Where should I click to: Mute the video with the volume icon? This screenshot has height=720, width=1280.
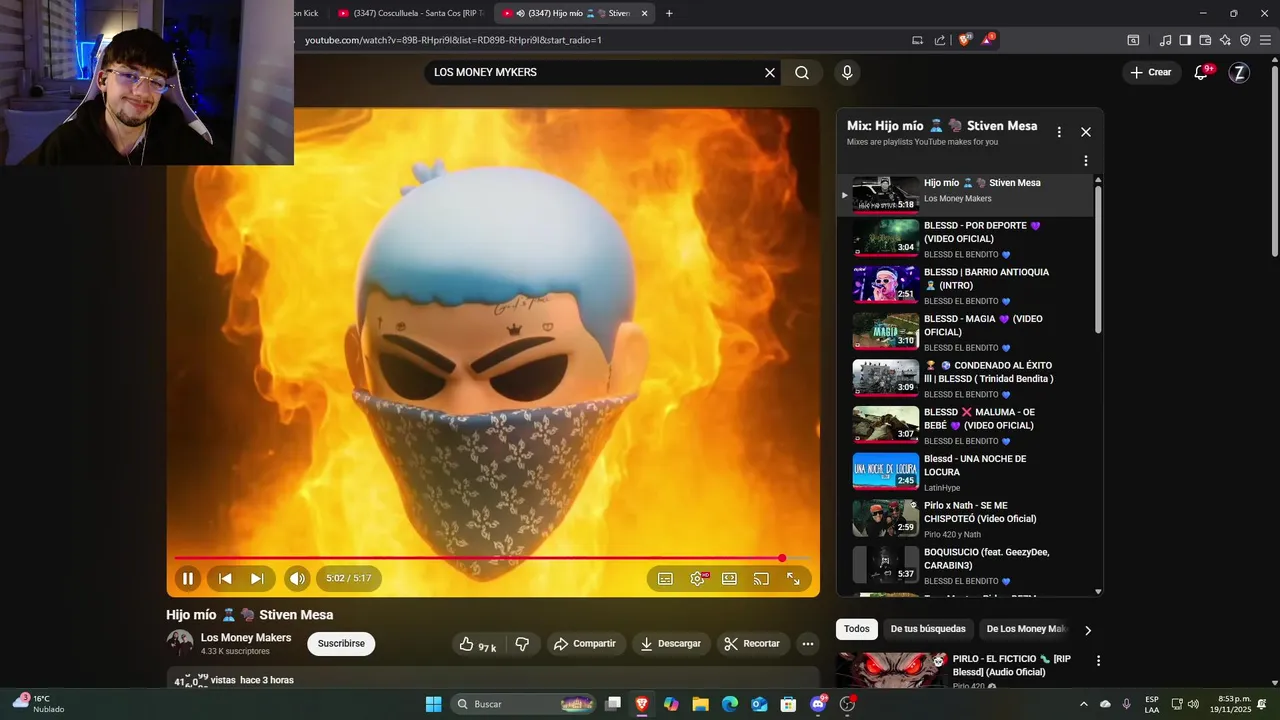[x=297, y=578]
